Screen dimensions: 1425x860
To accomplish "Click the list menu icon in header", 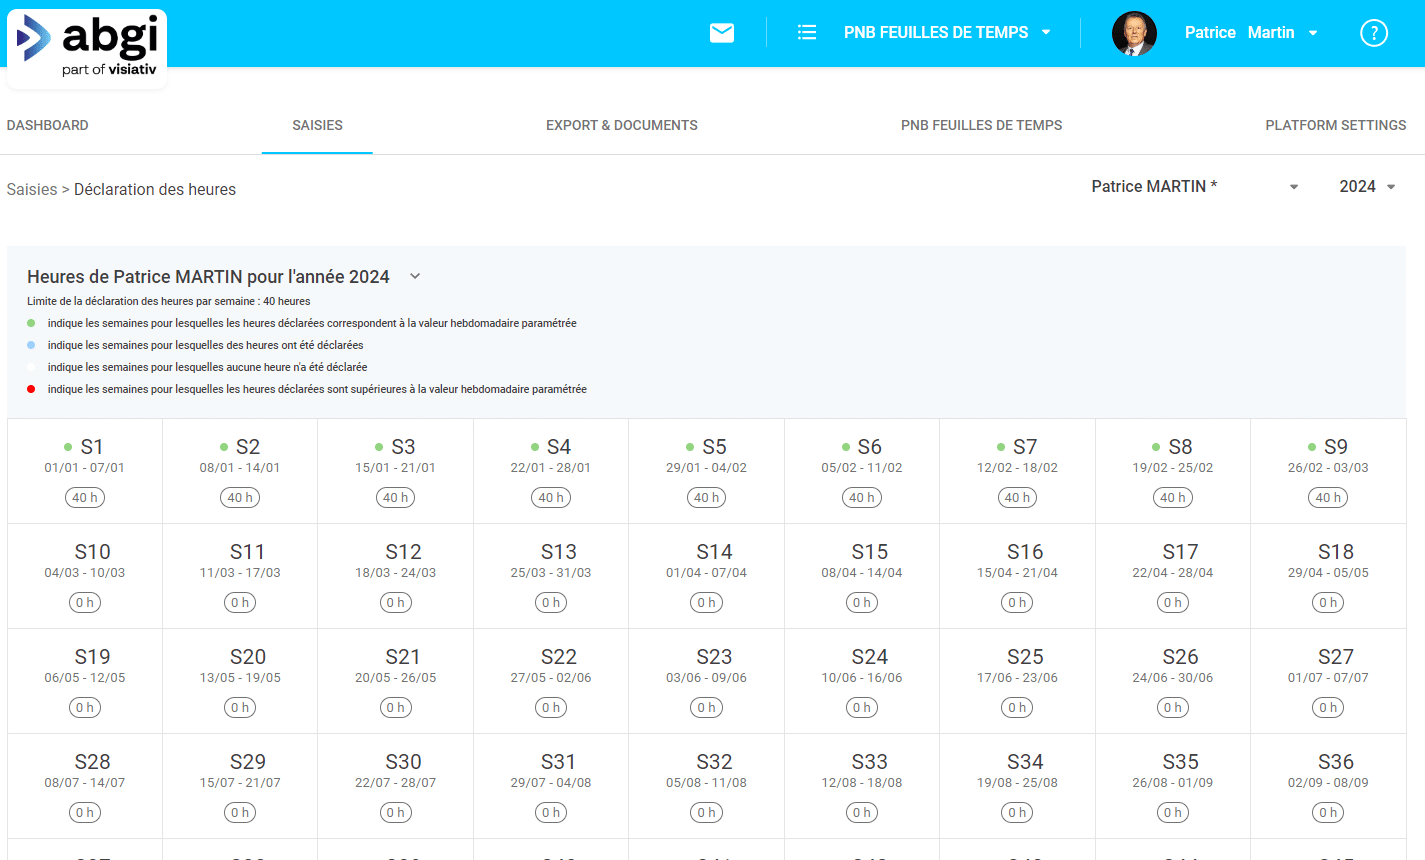I will tap(807, 33).
